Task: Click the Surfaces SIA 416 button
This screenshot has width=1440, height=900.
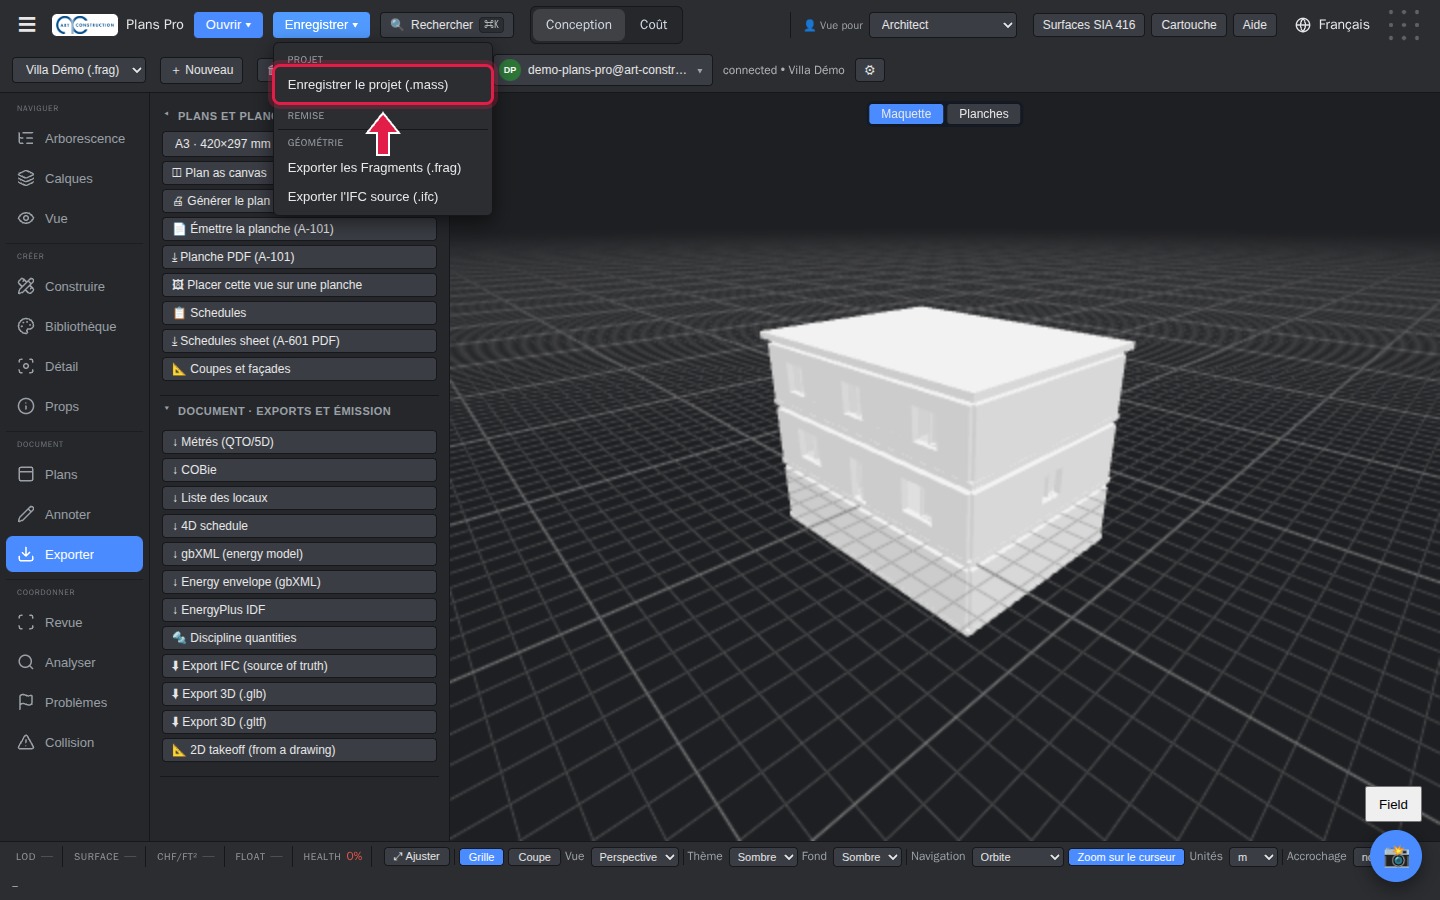Action: (1089, 25)
